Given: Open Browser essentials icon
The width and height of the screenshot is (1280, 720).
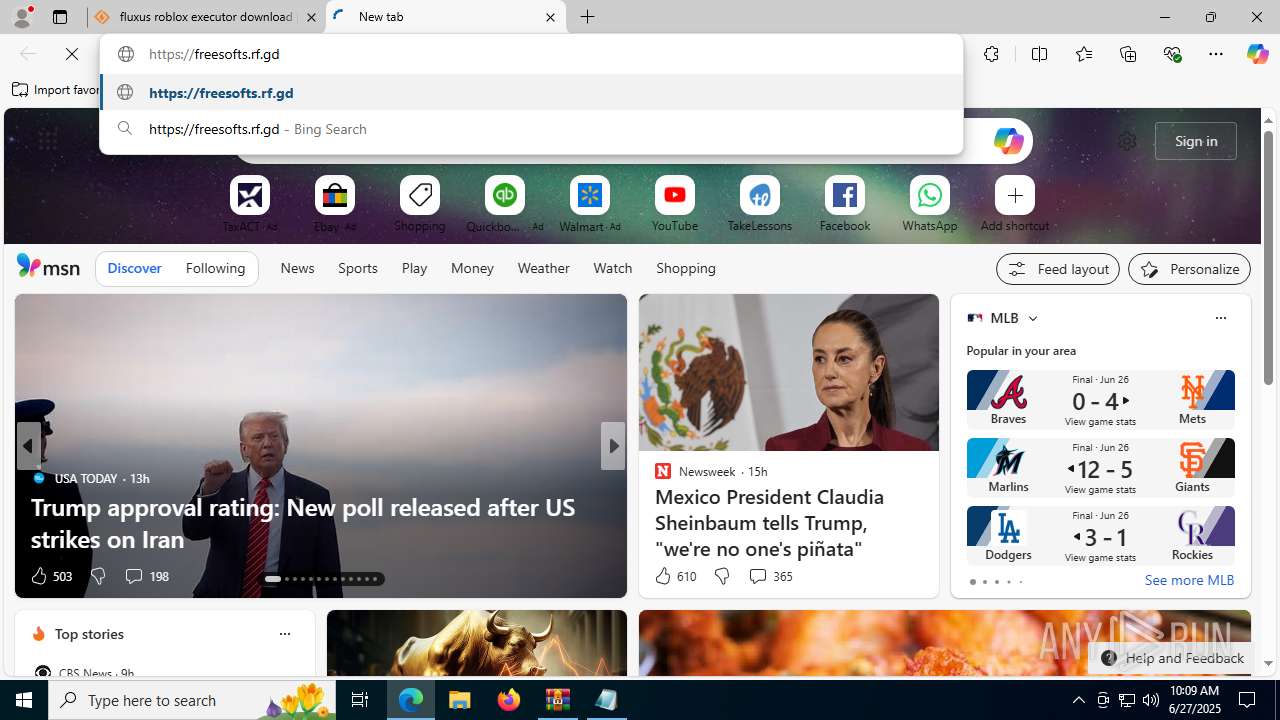Looking at the screenshot, I should (1172, 54).
